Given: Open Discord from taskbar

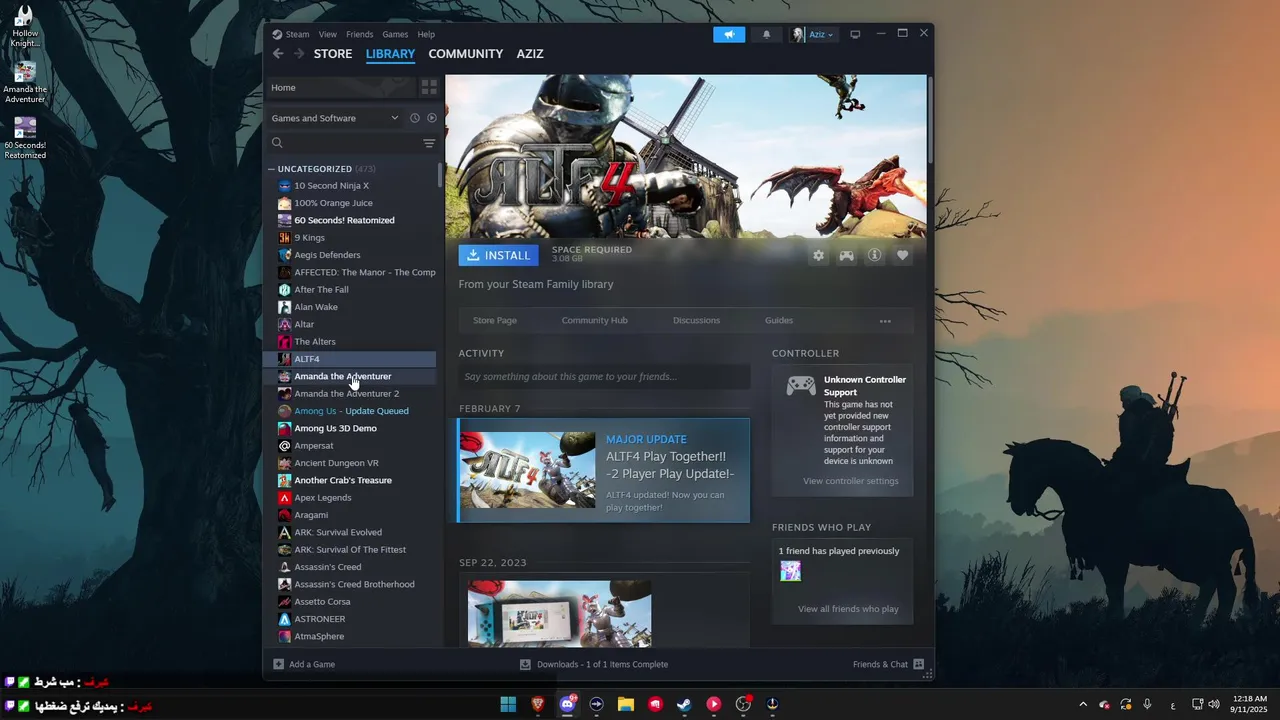Looking at the screenshot, I should pyautogui.click(x=568, y=704).
